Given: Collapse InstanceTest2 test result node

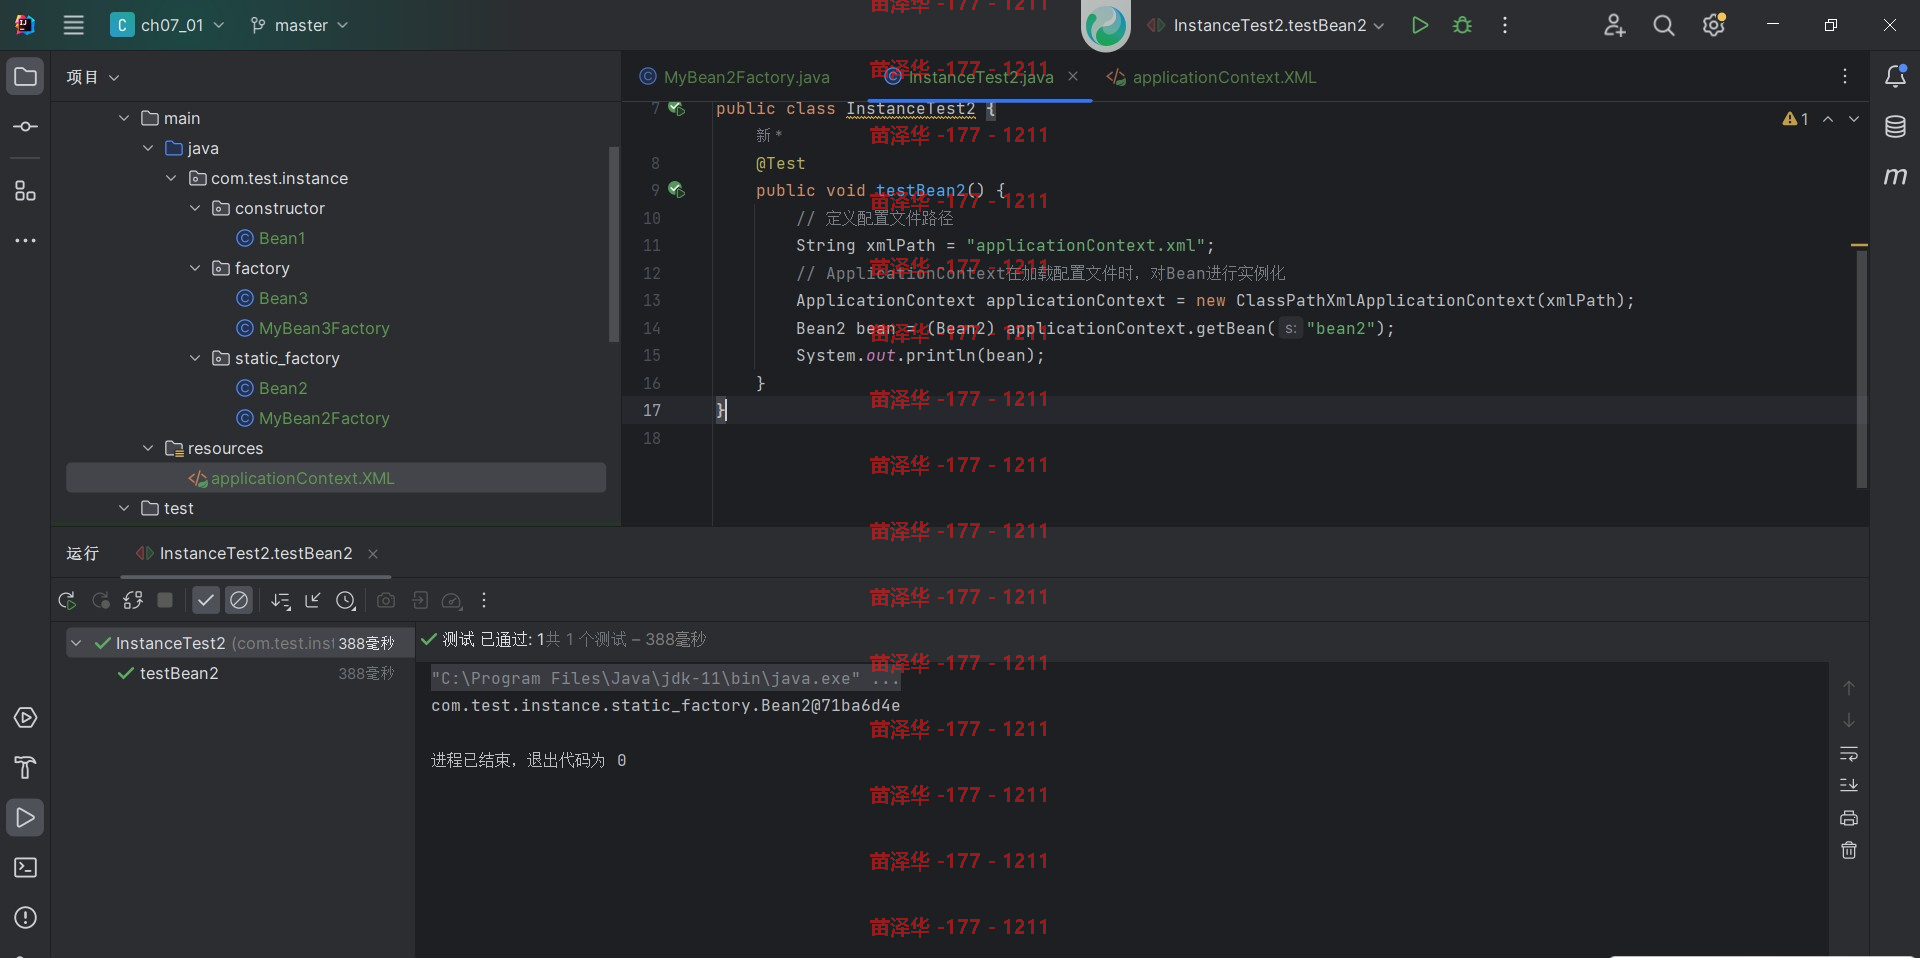Looking at the screenshot, I should click(76, 643).
